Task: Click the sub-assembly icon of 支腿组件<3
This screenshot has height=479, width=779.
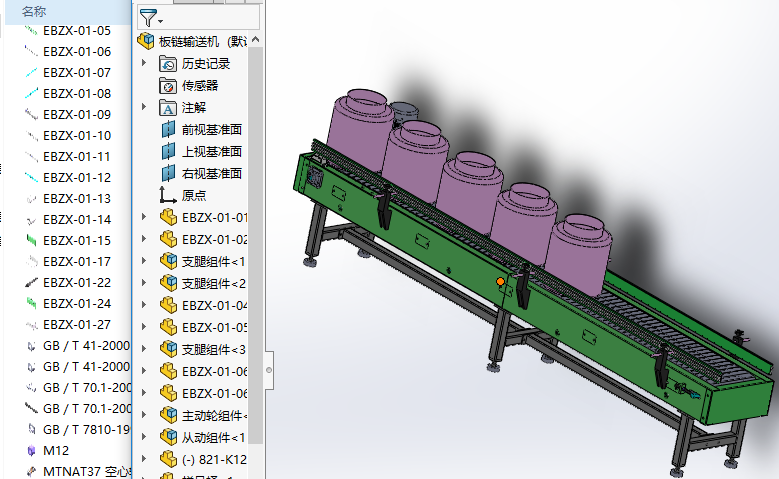Action: (168, 349)
